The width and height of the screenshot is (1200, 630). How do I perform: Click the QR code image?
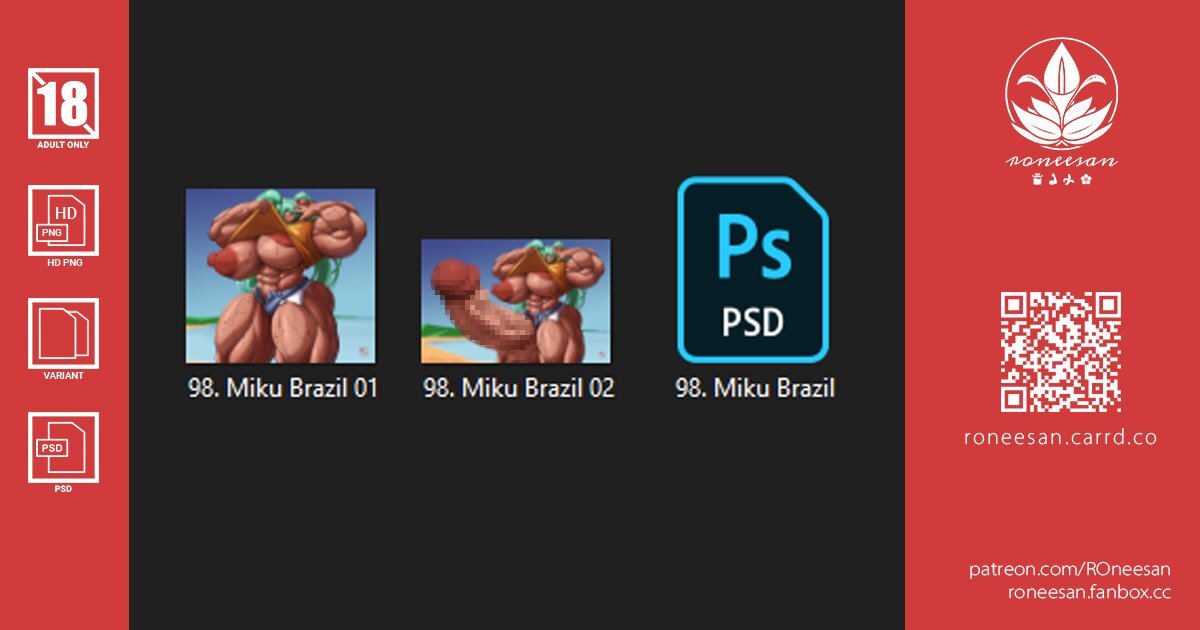(x=1061, y=352)
